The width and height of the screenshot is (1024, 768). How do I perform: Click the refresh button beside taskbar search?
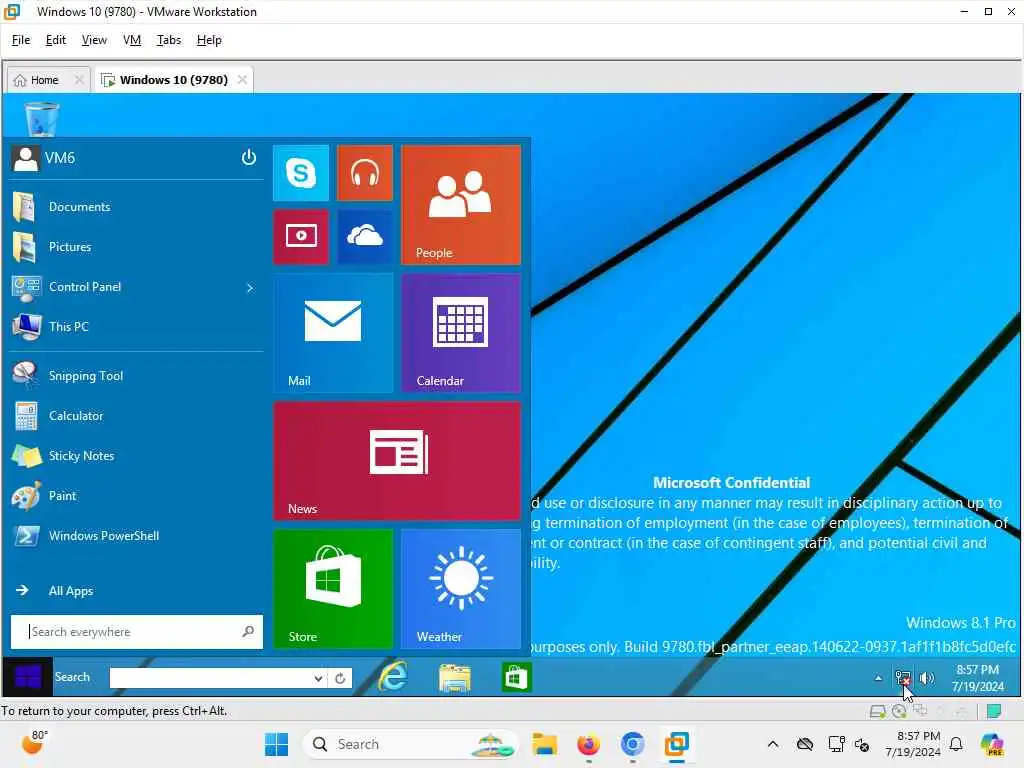(x=340, y=679)
